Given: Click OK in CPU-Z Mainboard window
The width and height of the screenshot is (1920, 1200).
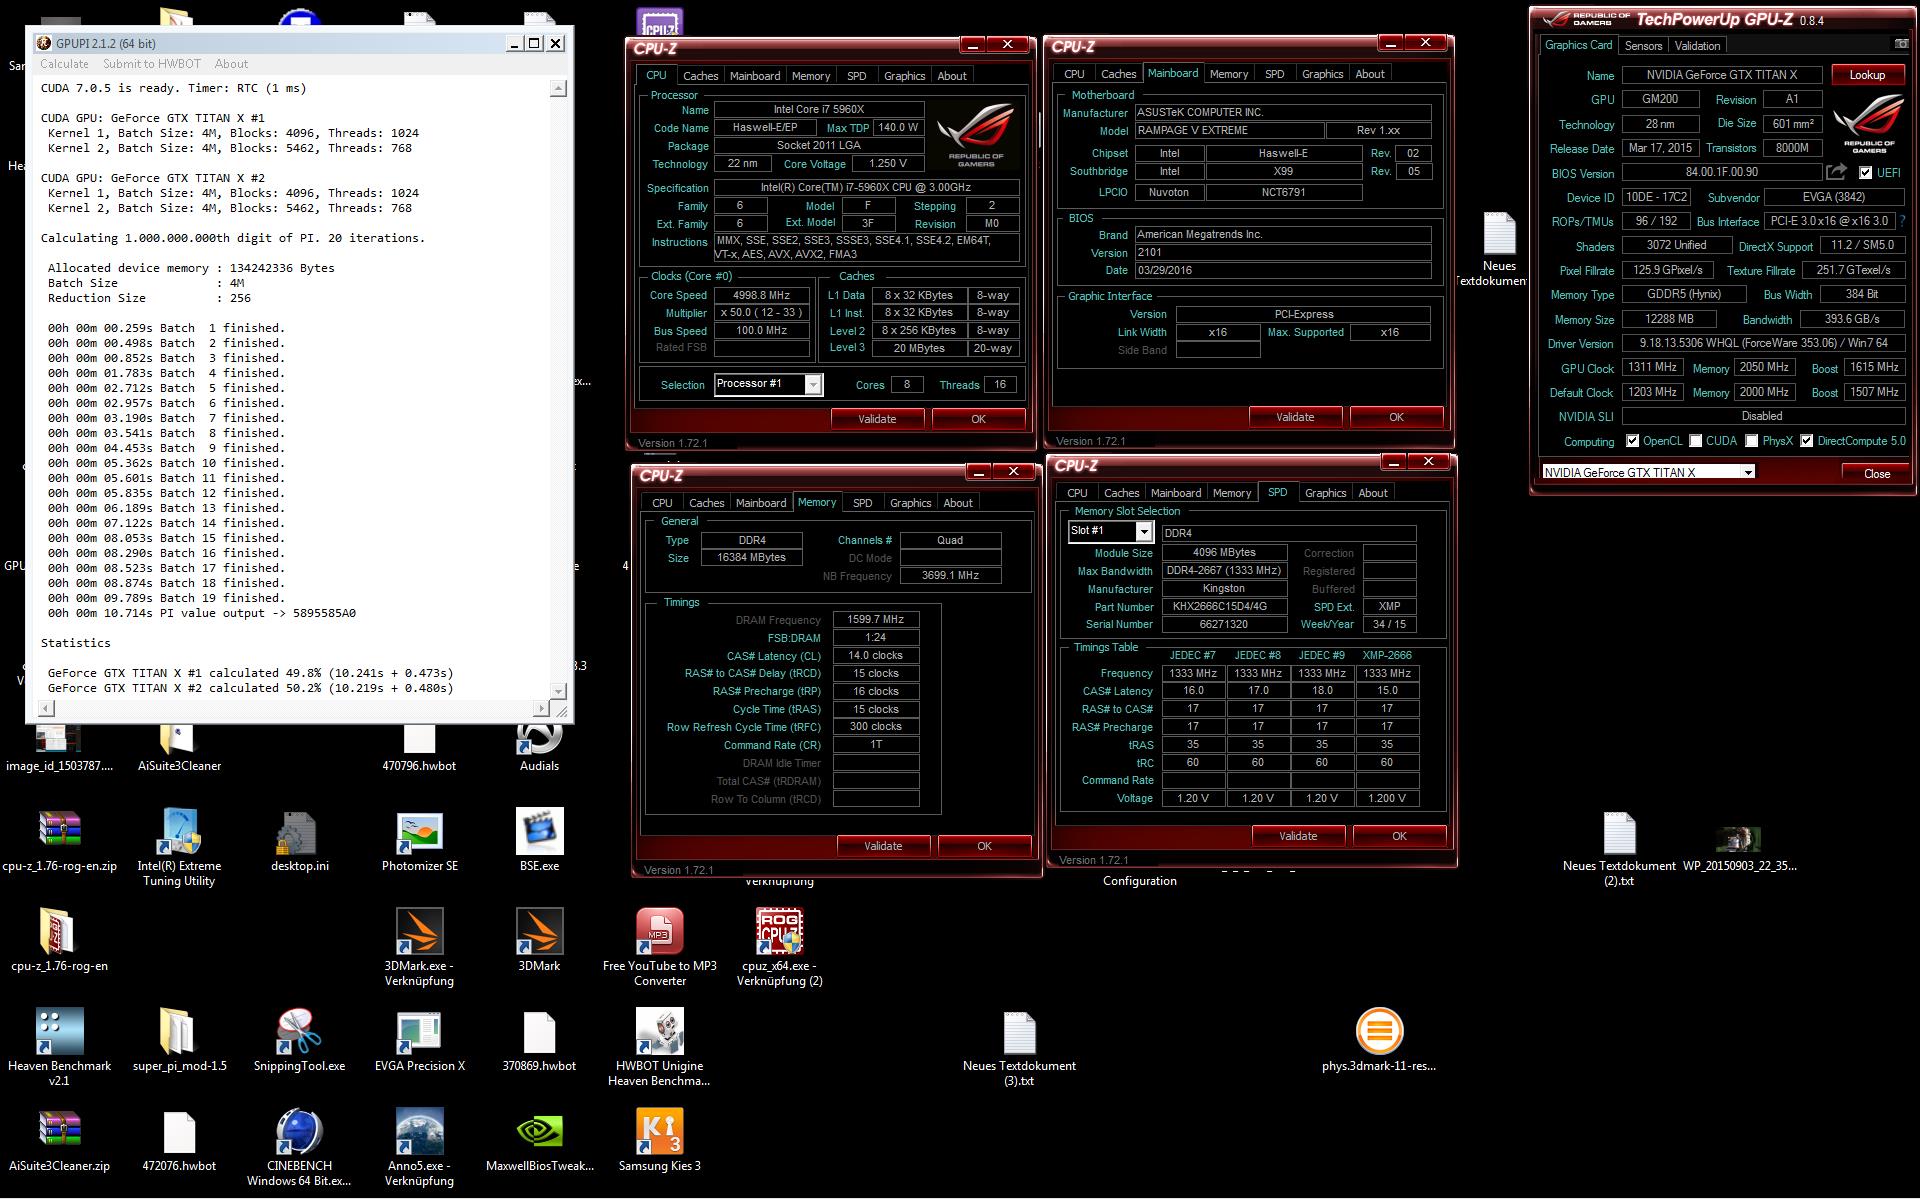Looking at the screenshot, I should coord(1396,417).
